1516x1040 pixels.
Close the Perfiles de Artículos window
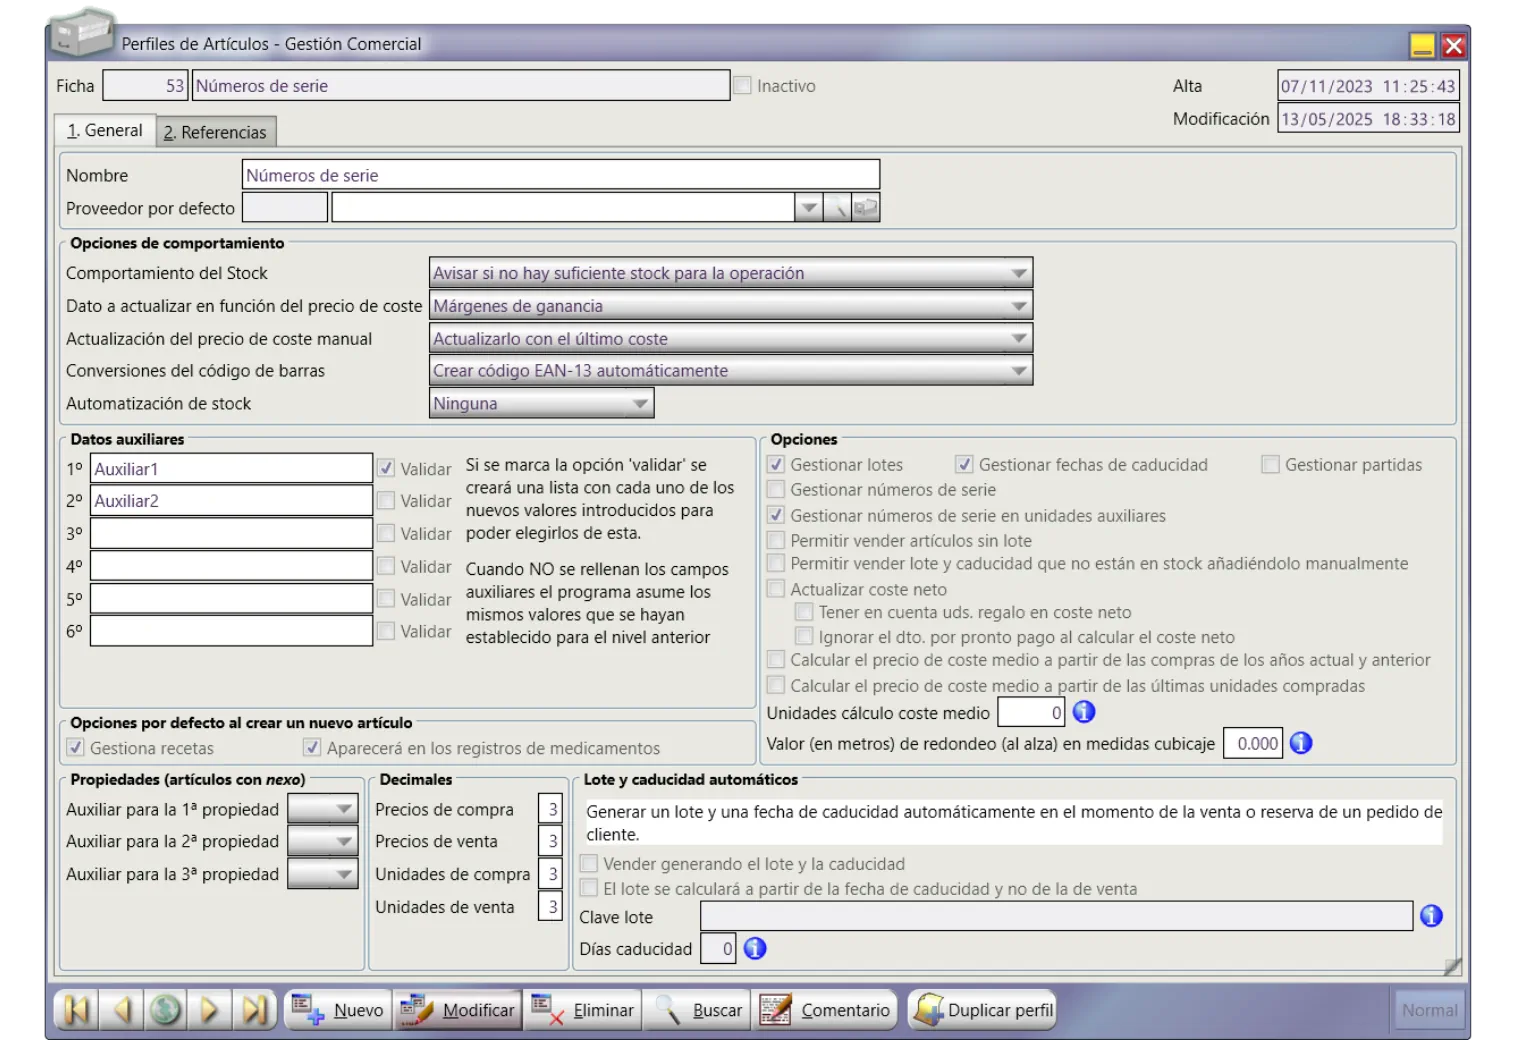pyautogui.click(x=1454, y=45)
